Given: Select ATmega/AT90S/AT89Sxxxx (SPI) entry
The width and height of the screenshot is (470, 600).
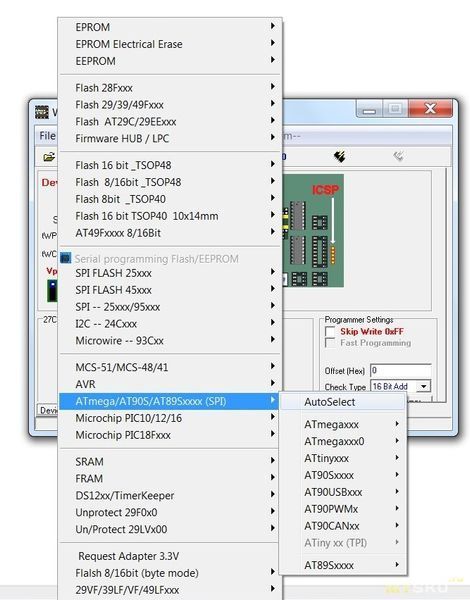Looking at the screenshot, I should [x=170, y=401].
